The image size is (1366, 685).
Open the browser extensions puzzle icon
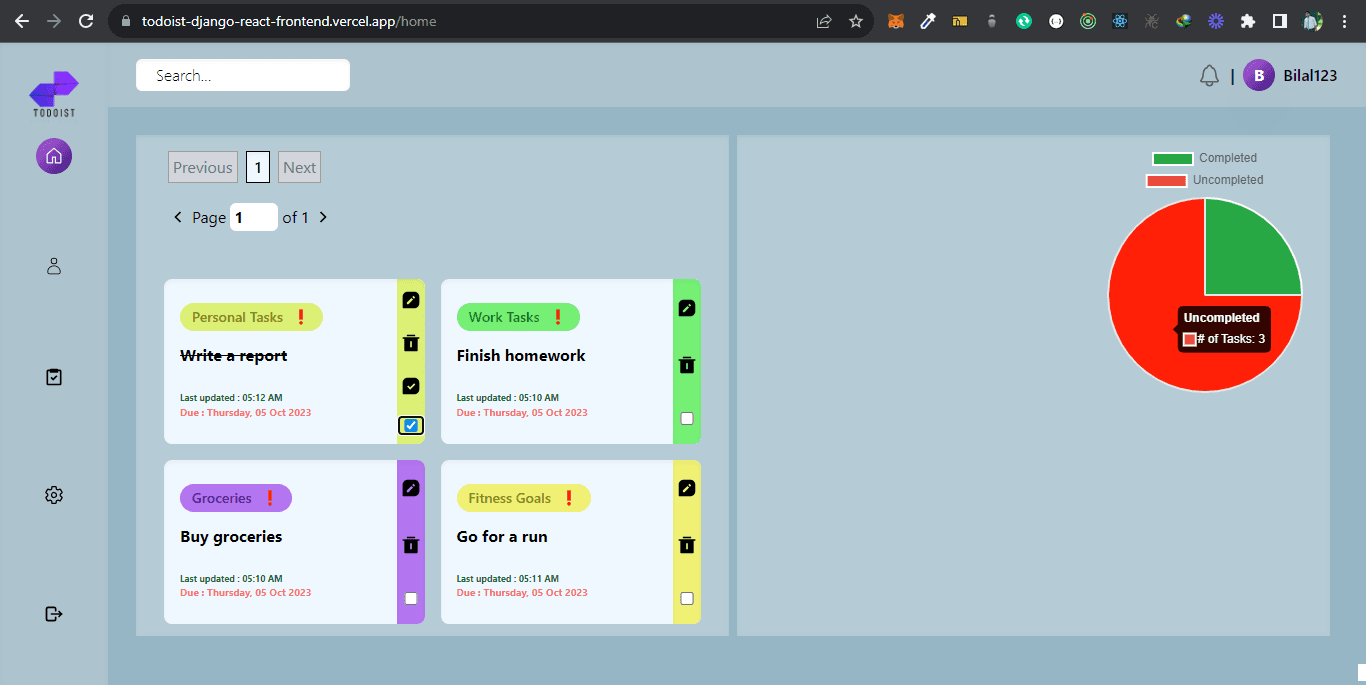[x=1247, y=21]
